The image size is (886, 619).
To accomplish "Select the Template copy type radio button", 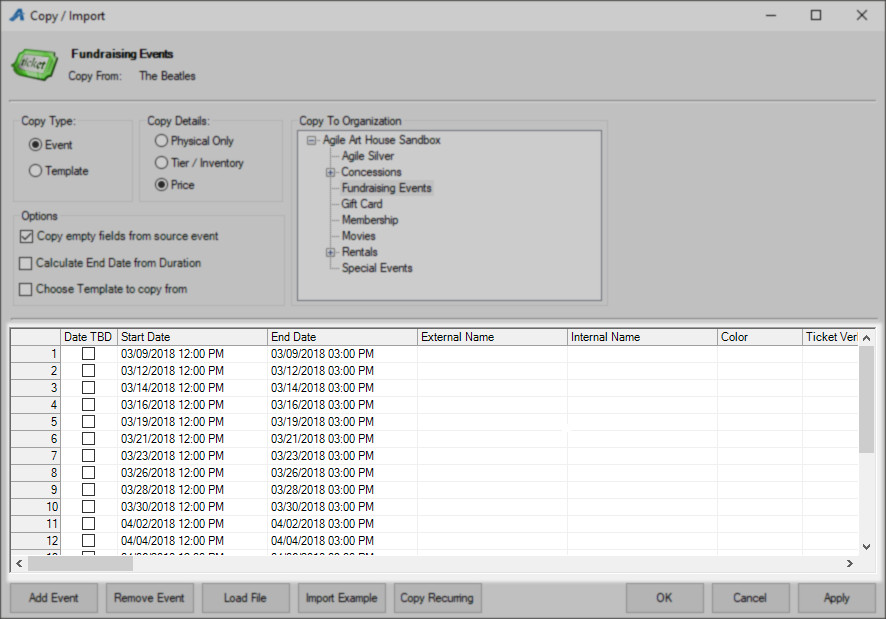I will point(35,171).
